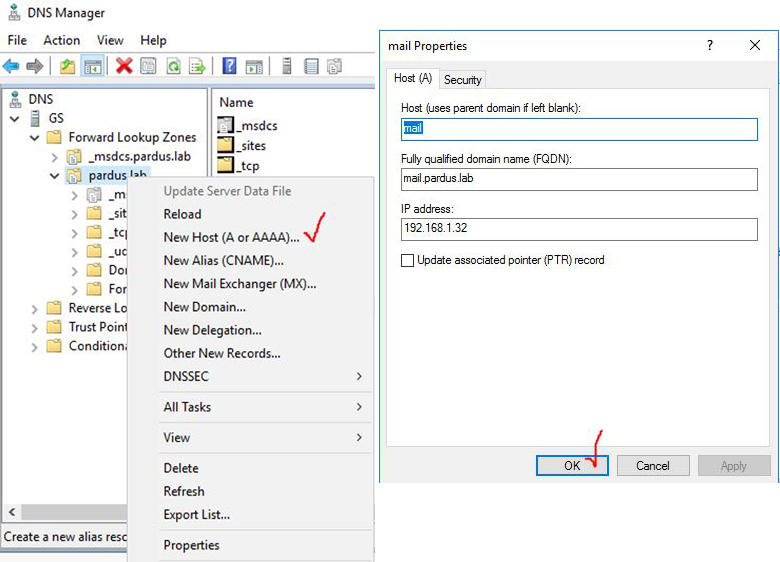Click the Show/Hide Action Pane icon

(254, 66)
